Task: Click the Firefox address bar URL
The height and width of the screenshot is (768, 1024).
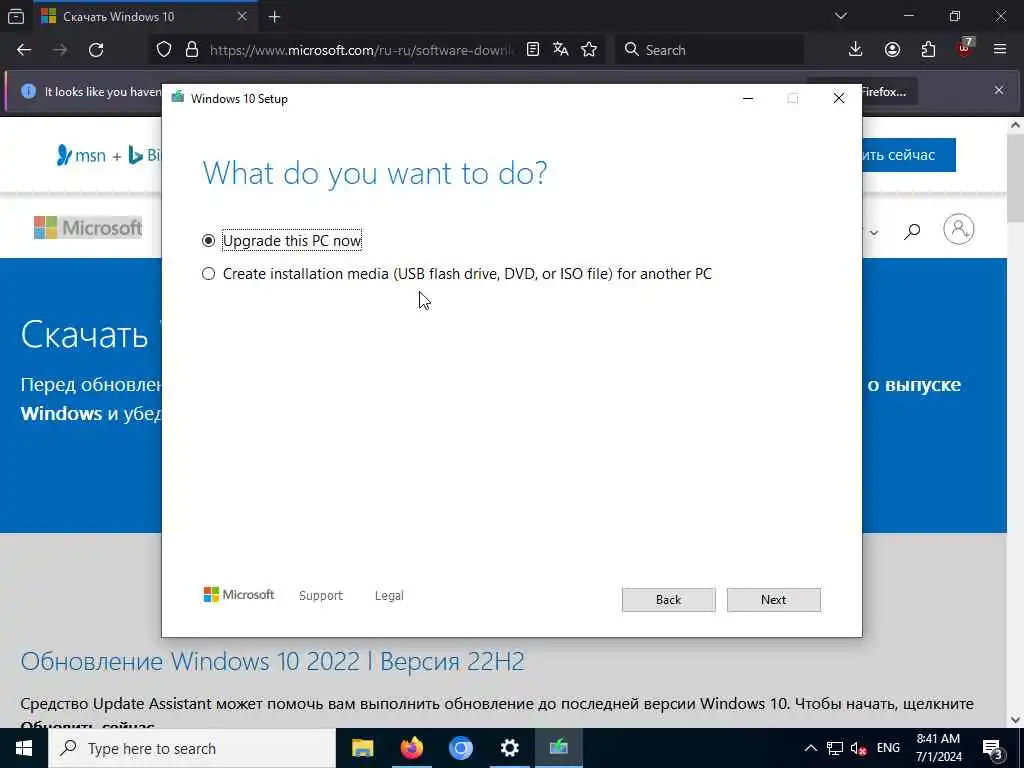Action: tap(361, 50)
